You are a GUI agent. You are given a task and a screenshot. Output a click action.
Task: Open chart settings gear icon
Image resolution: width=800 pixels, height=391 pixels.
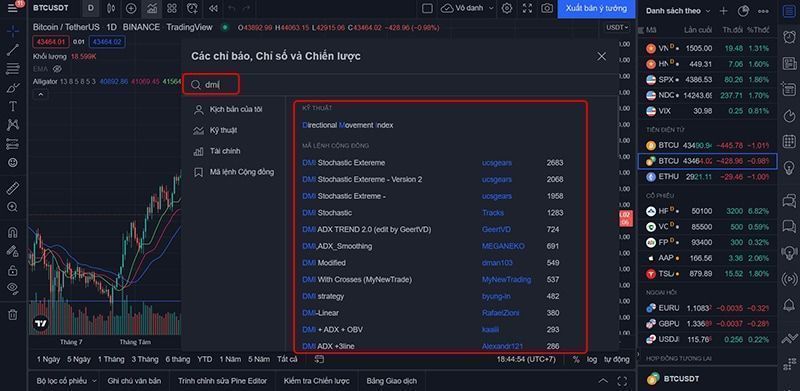coord(507,8)
